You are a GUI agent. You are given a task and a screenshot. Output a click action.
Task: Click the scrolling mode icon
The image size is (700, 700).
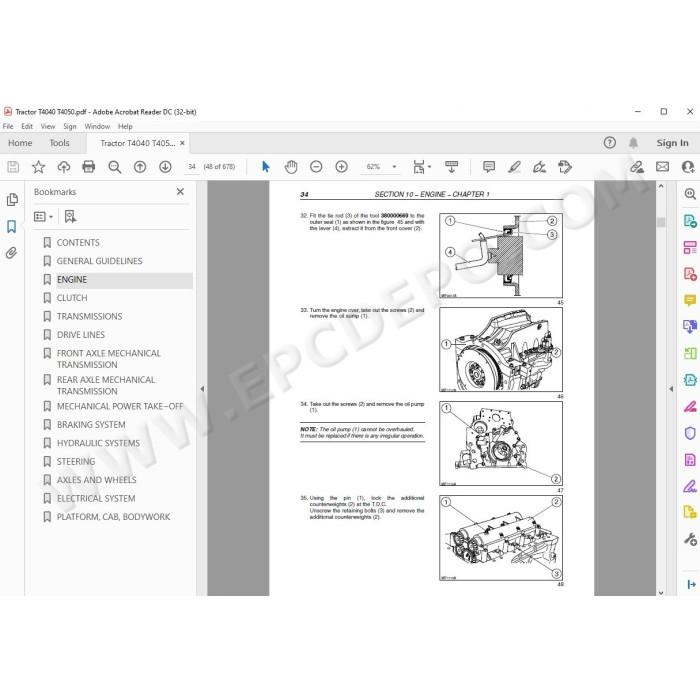[x=451, y=167]
